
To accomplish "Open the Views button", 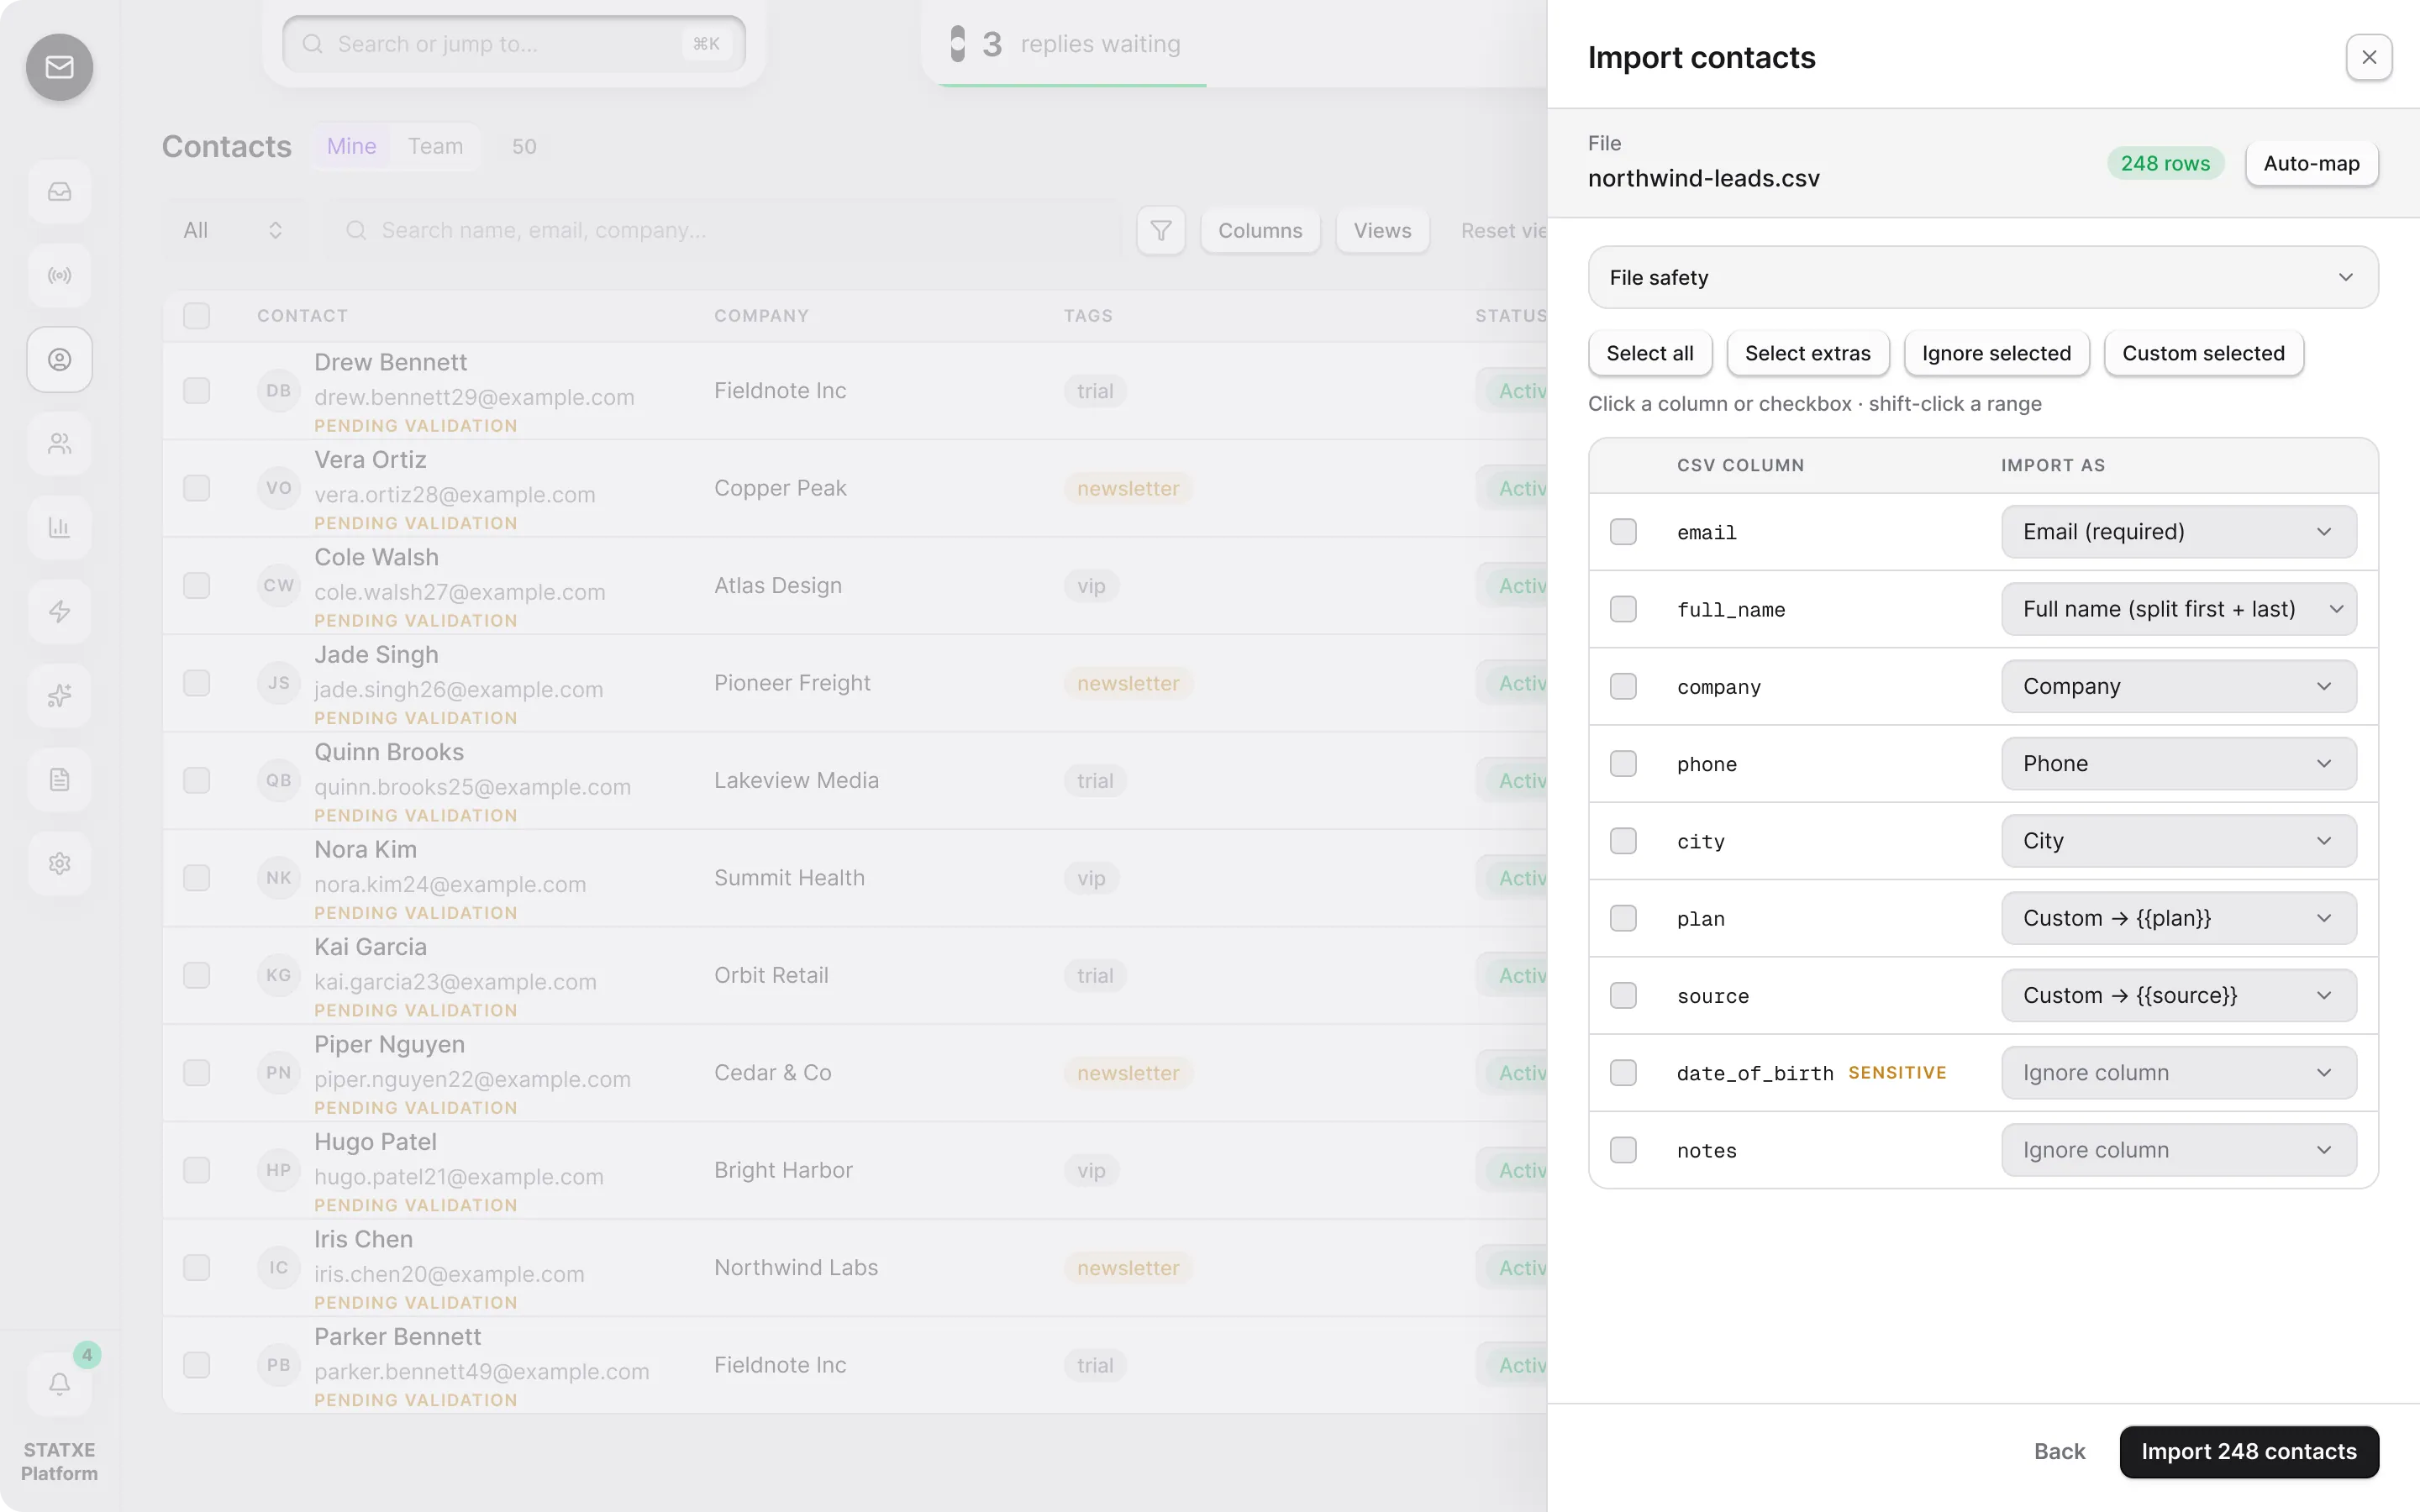I will [1382, 230].
